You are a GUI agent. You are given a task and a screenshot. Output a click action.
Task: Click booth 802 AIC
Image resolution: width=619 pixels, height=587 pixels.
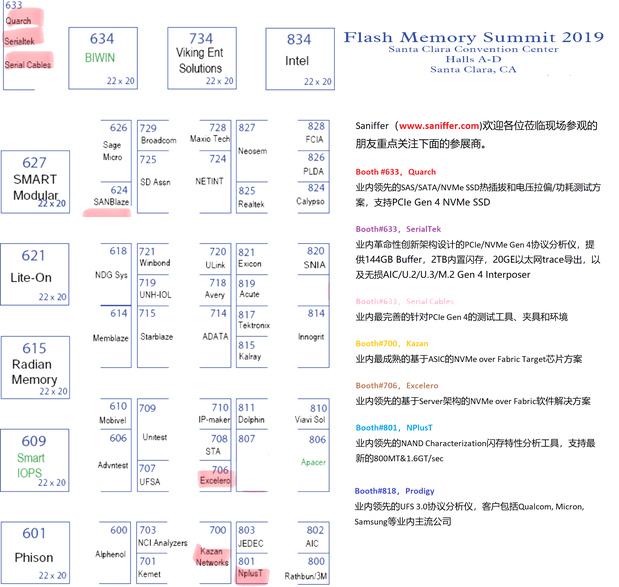coord(313,537)
